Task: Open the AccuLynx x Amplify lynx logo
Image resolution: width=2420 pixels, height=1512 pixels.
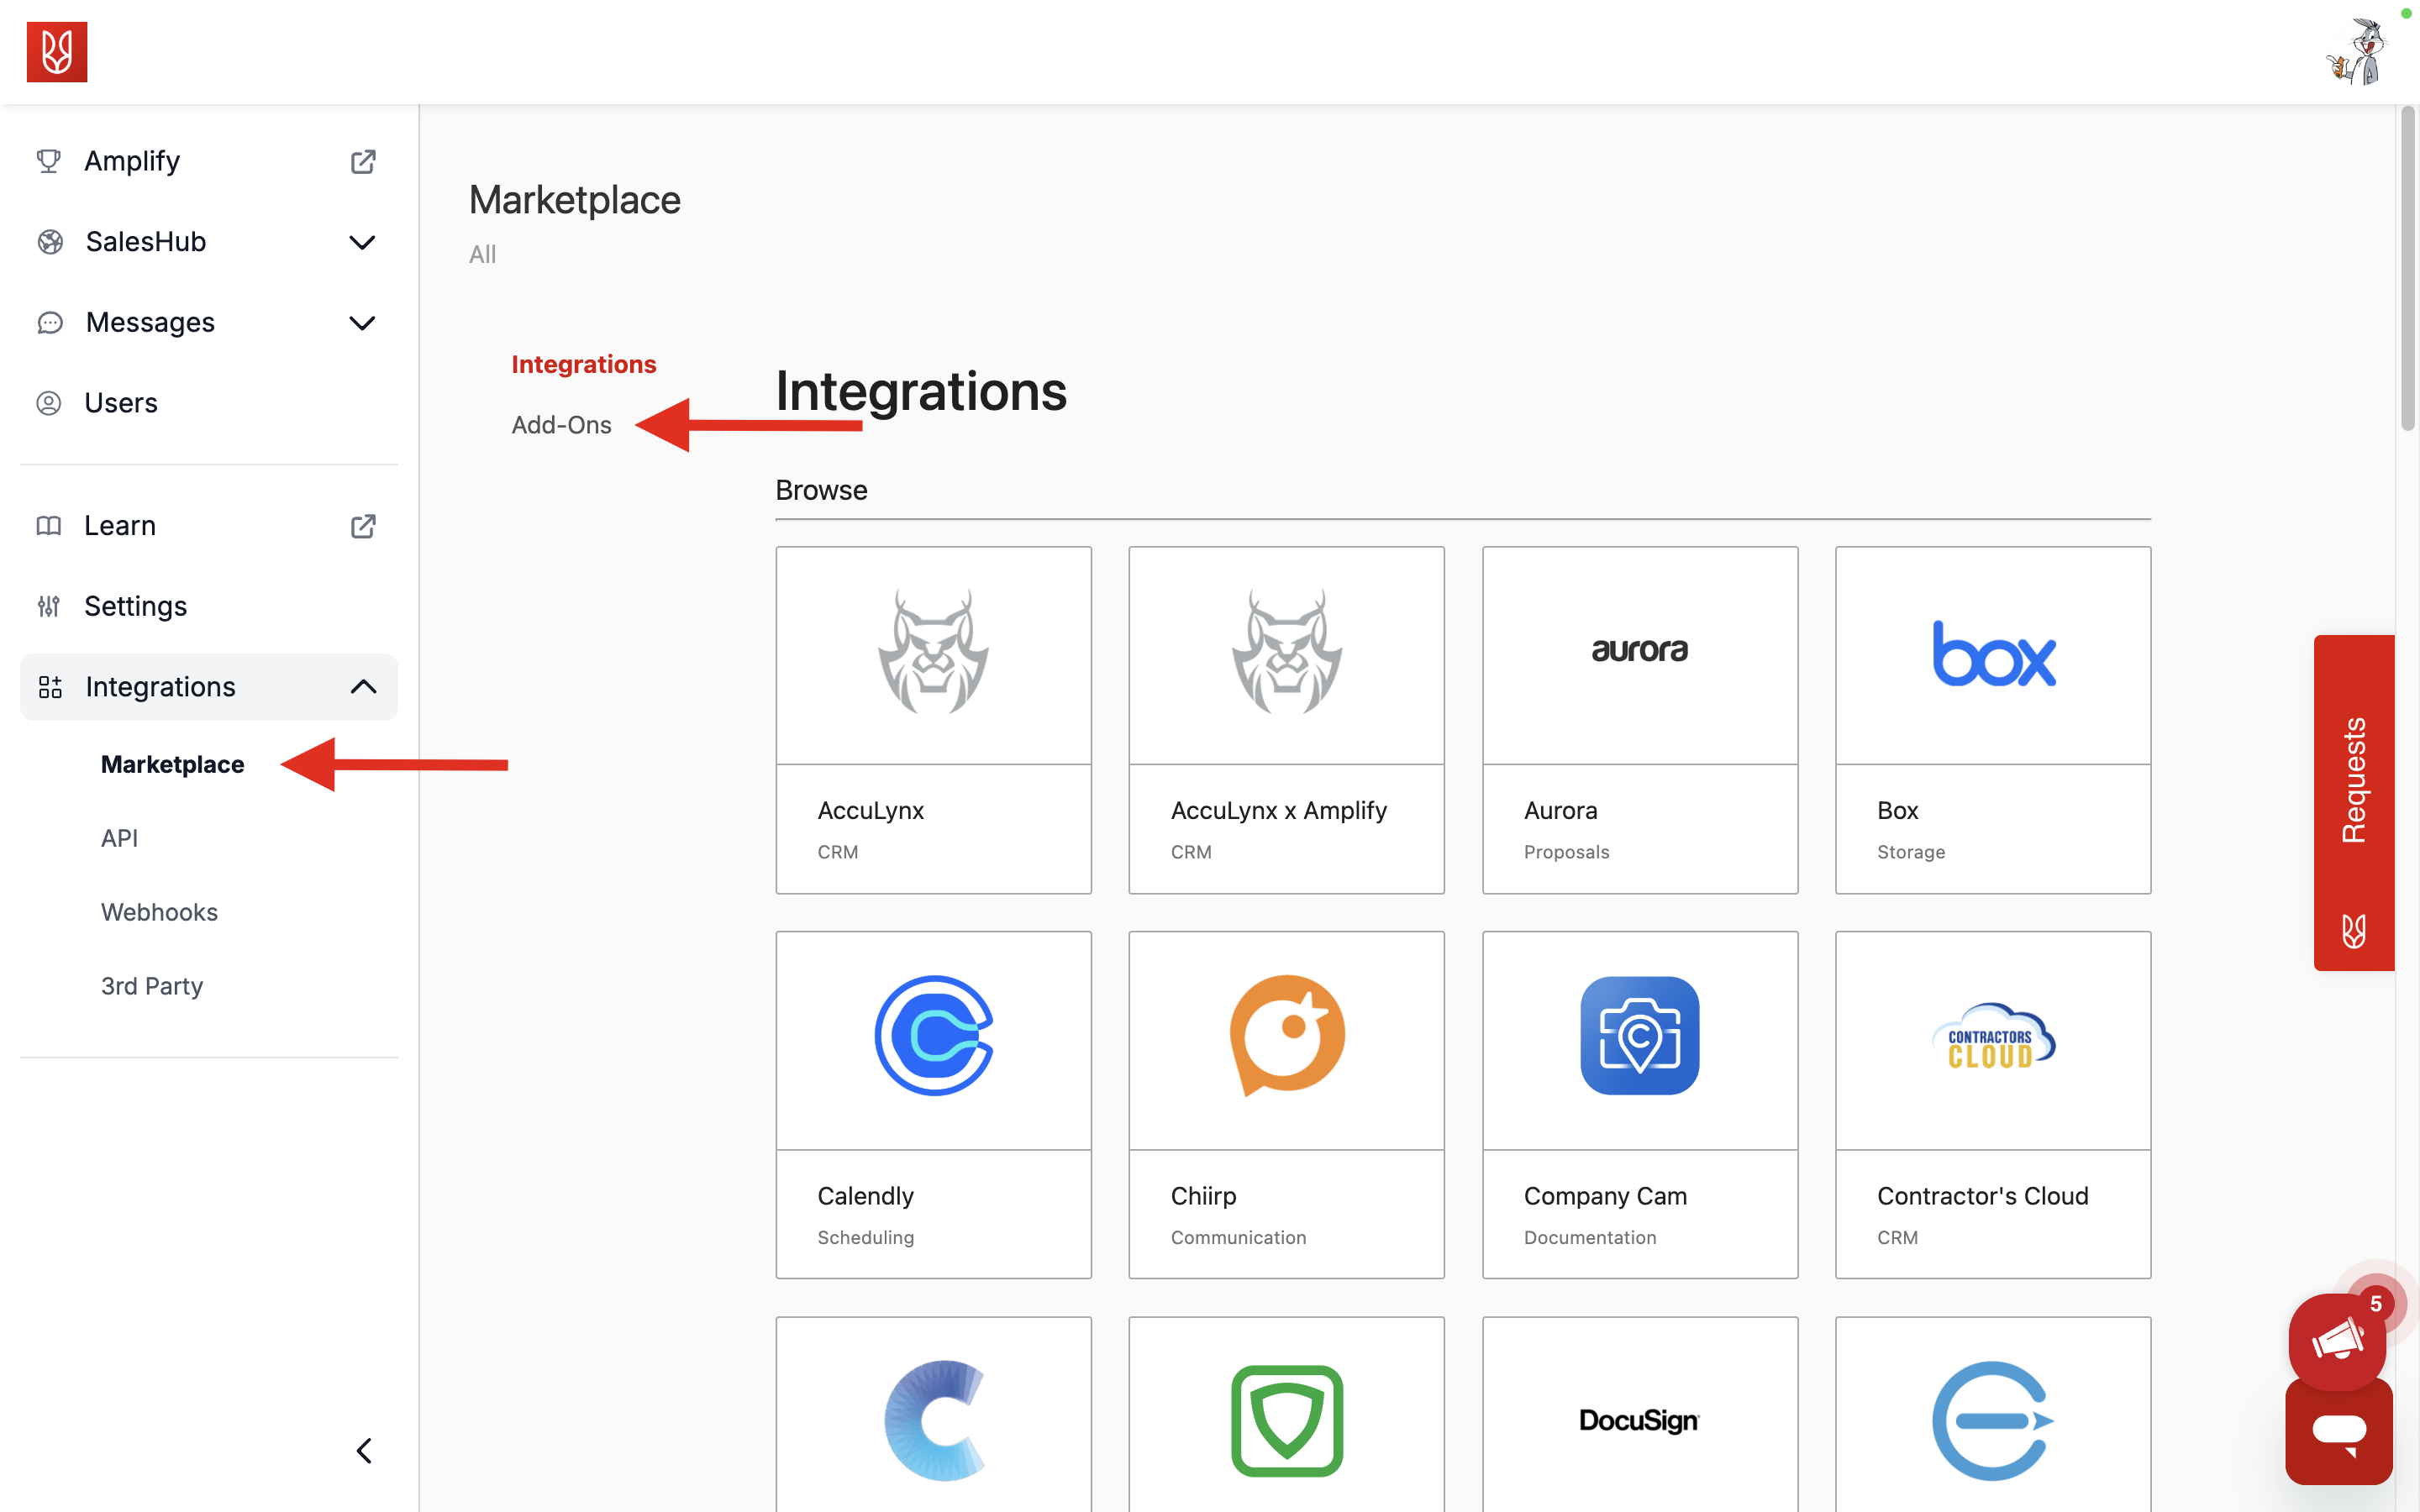Action: (1286, 651)
